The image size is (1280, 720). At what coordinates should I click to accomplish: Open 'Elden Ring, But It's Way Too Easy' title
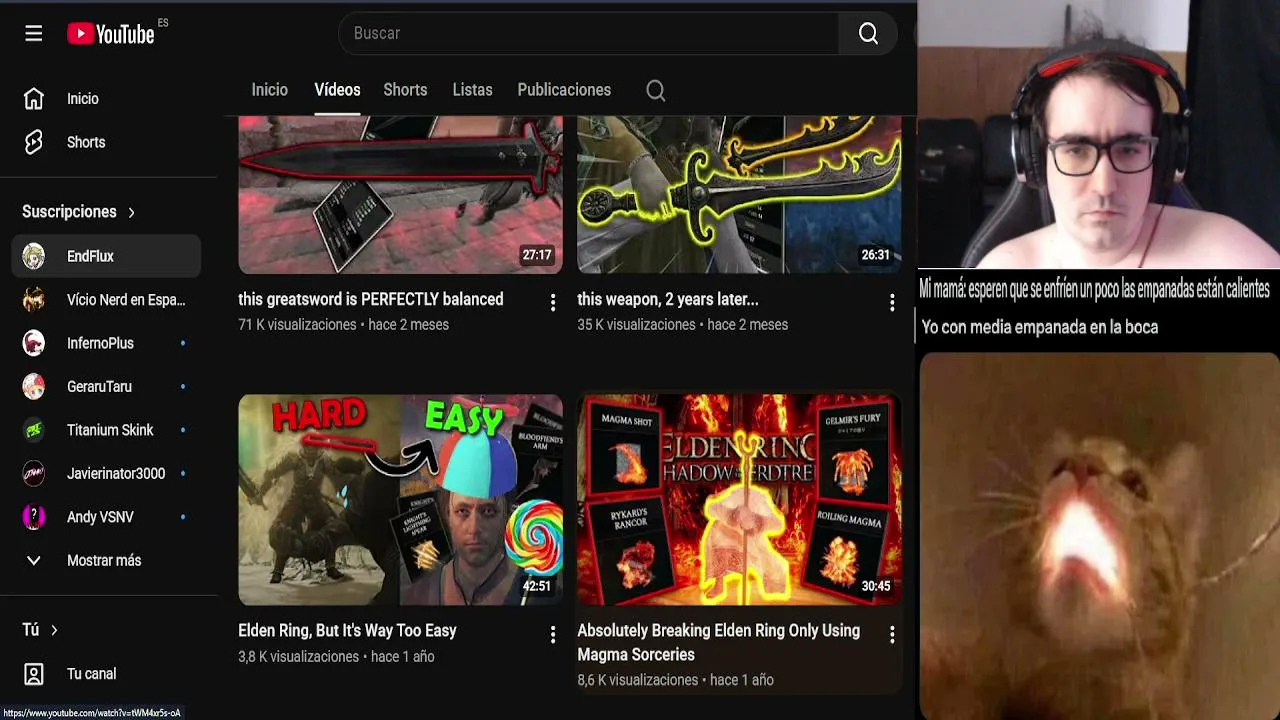[347, 631]
